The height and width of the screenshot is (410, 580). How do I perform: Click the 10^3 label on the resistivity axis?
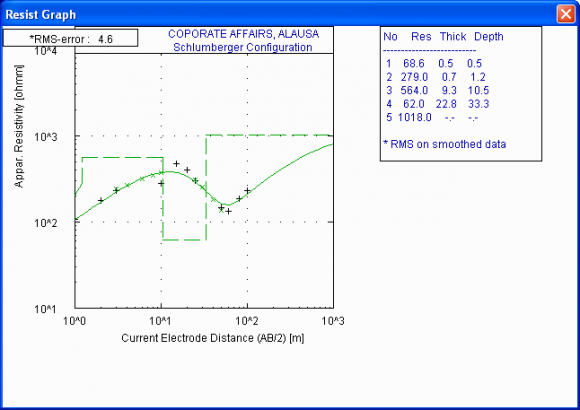click(x=46, y=137)
